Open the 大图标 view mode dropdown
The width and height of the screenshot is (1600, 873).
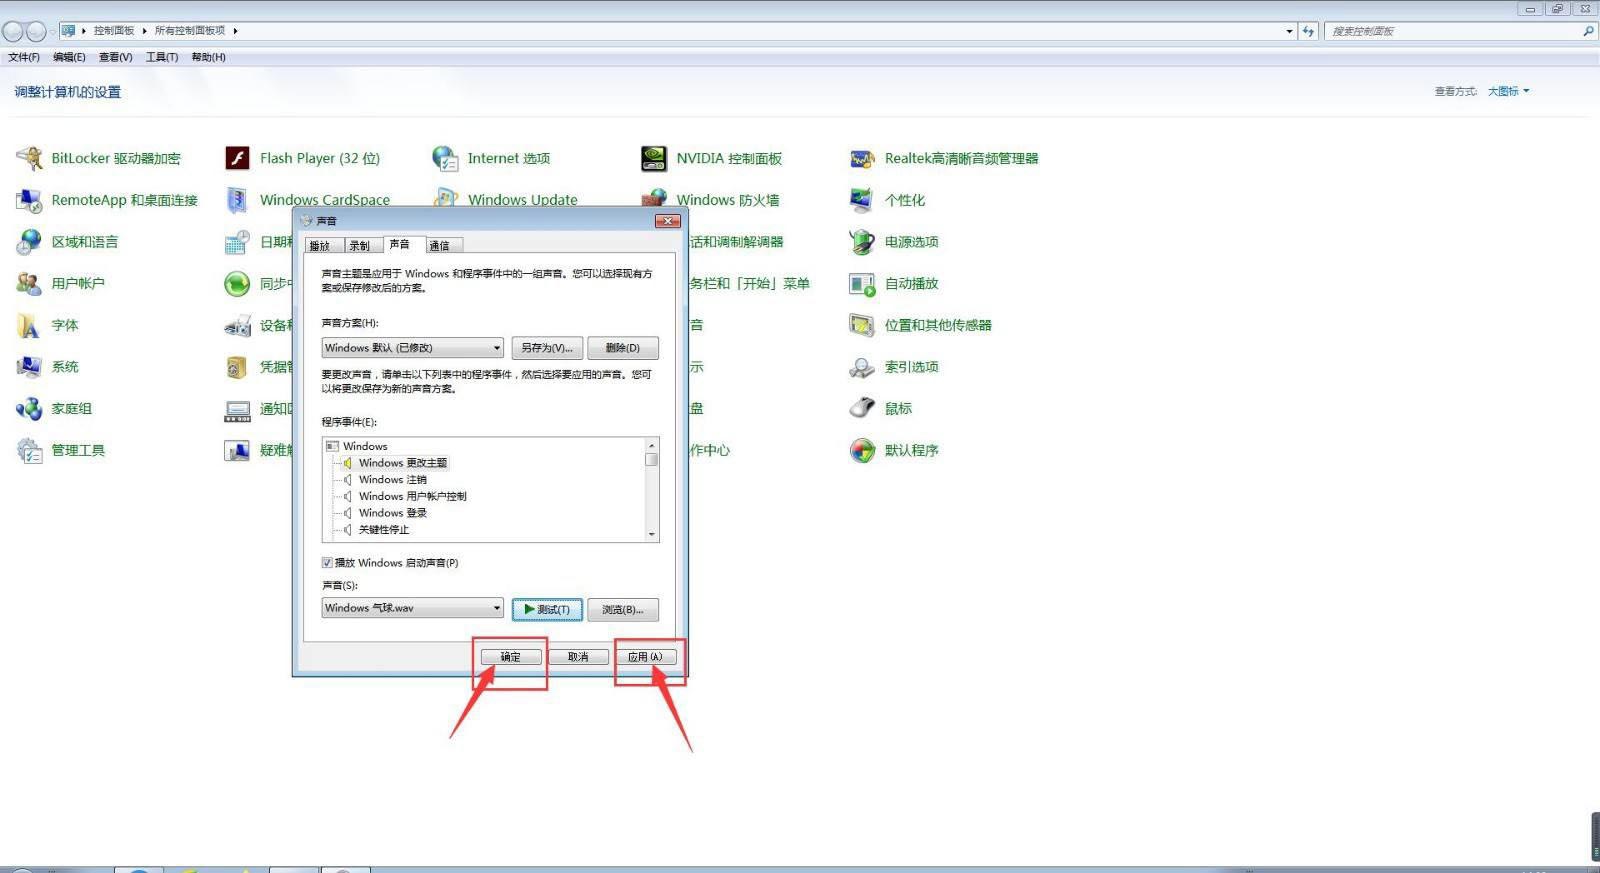pyautogui.click(x=1508, y=91)
